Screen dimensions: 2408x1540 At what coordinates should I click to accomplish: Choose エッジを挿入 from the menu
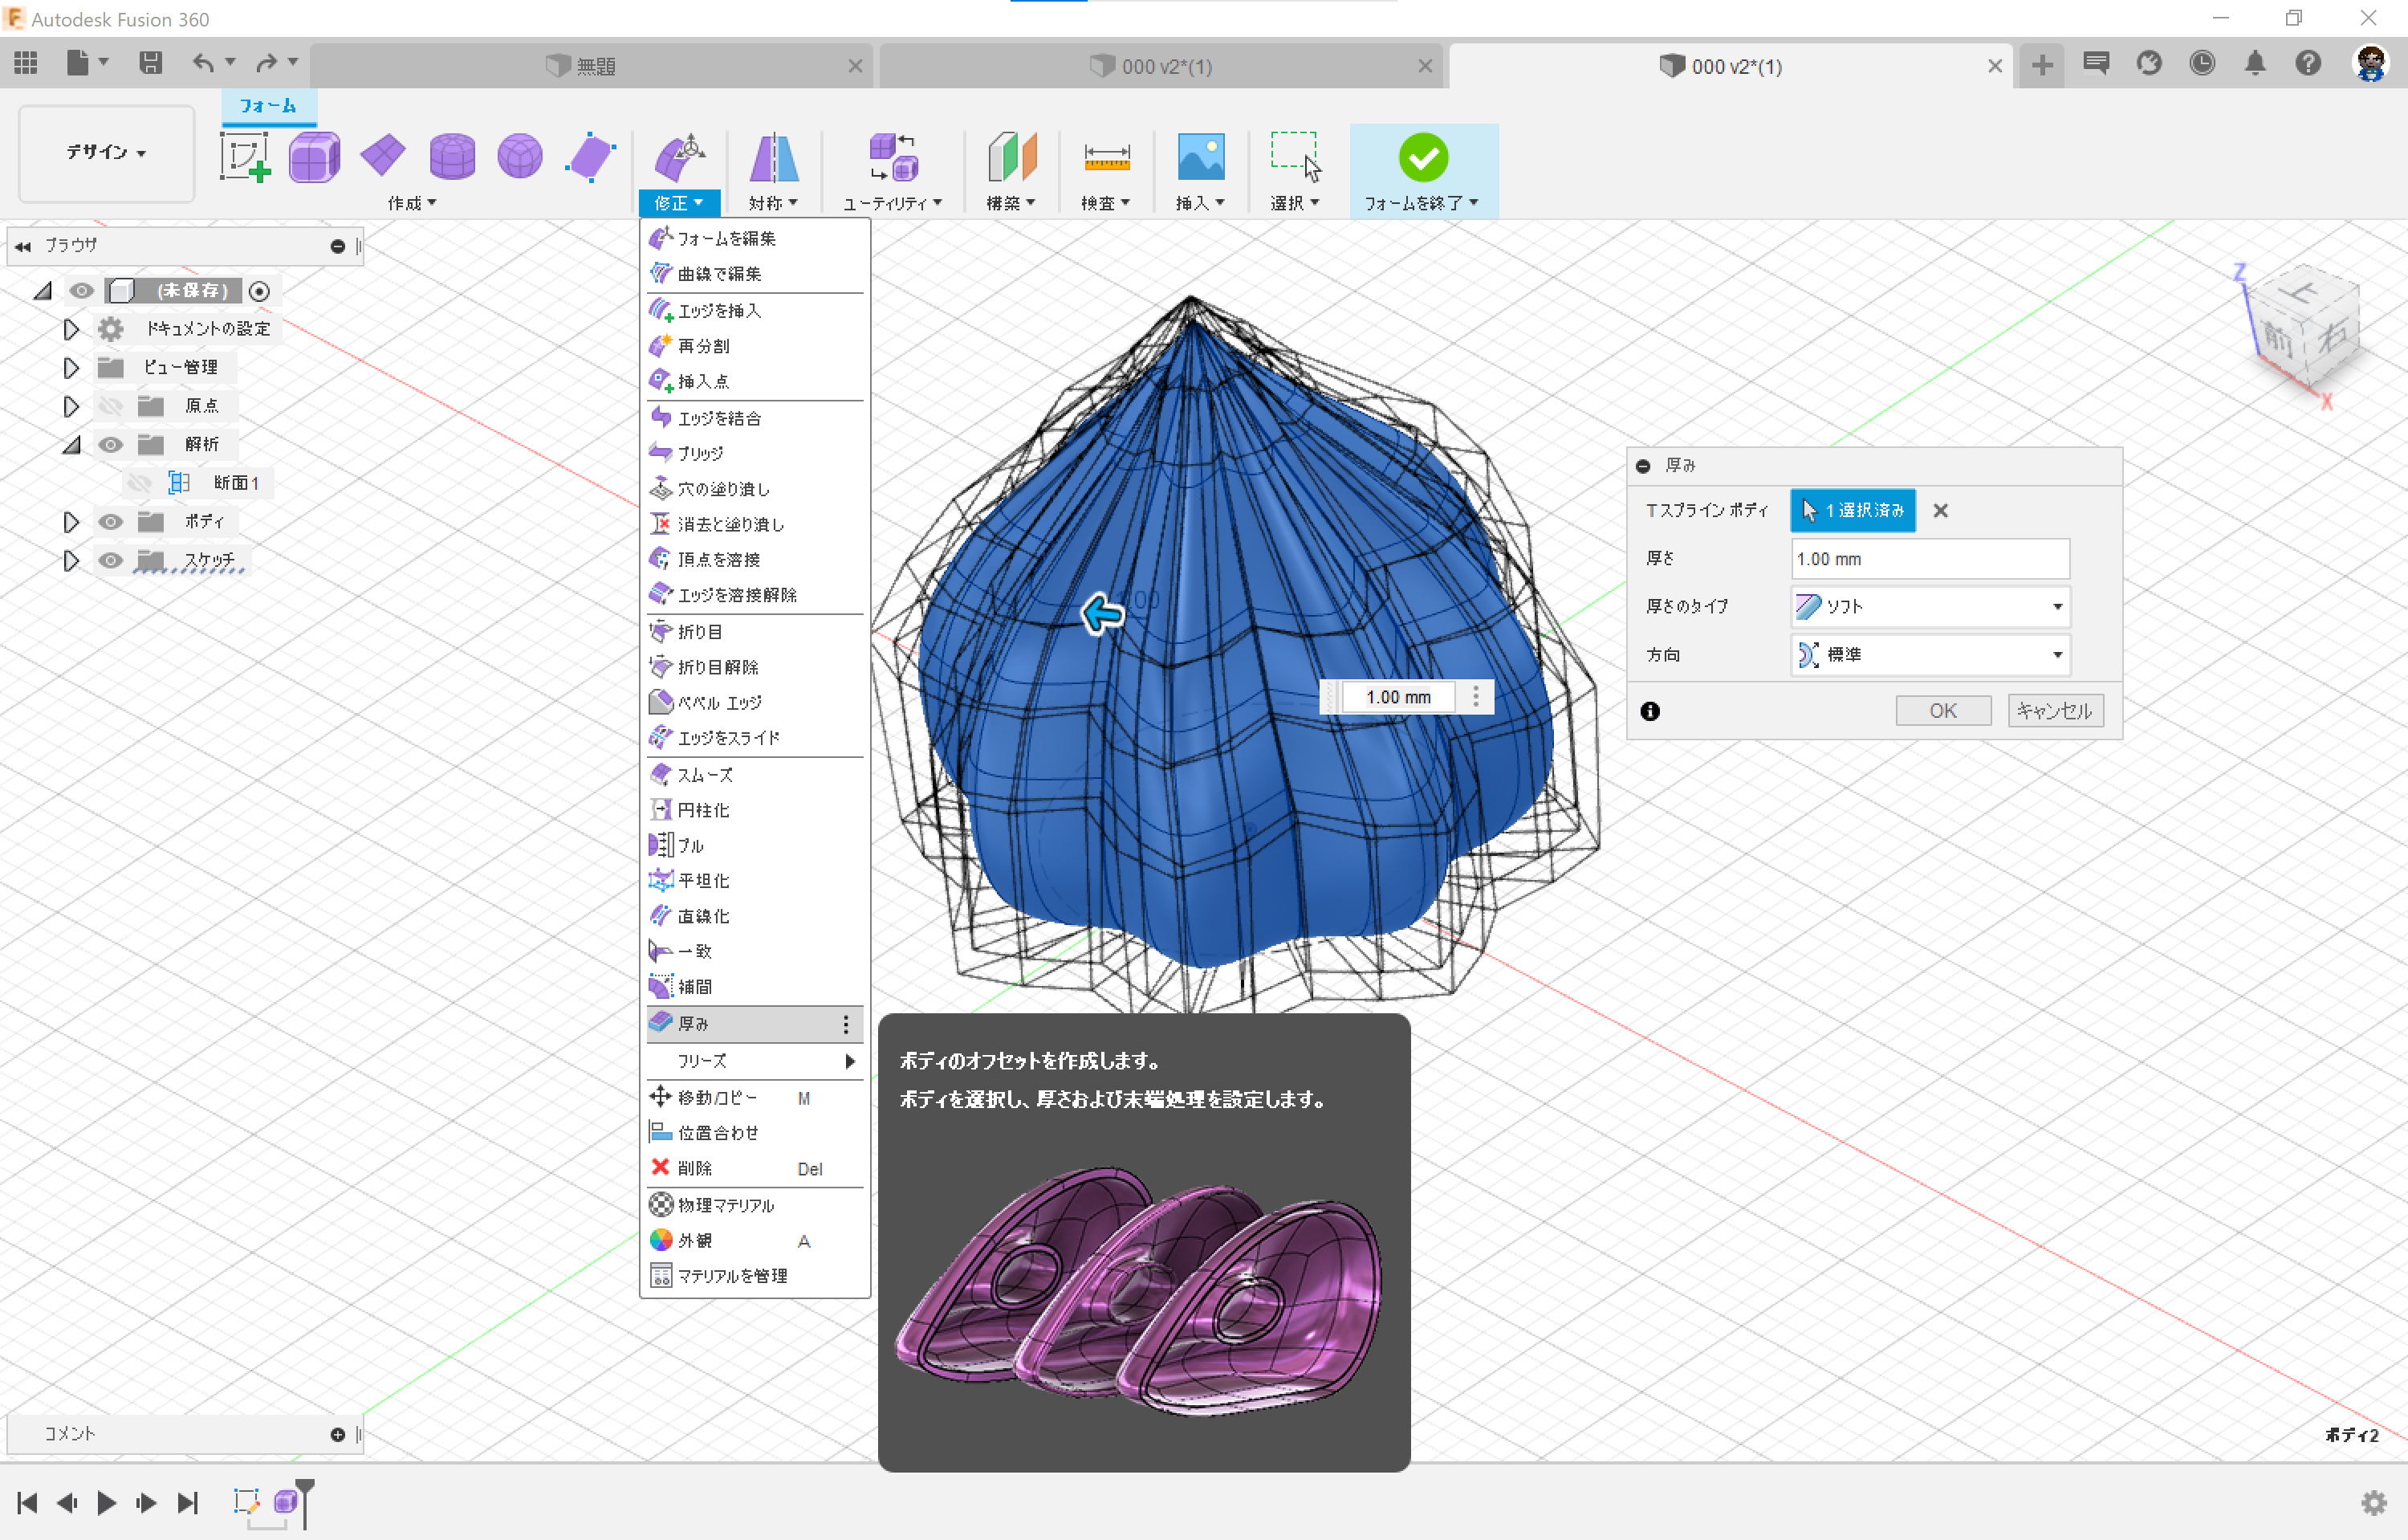coord(719,311)
